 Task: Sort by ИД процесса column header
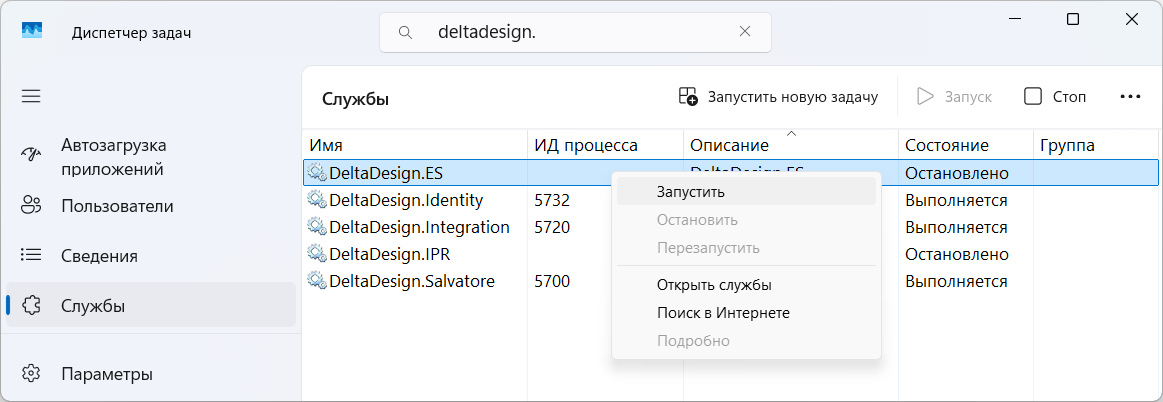click(x=605, y=145)
